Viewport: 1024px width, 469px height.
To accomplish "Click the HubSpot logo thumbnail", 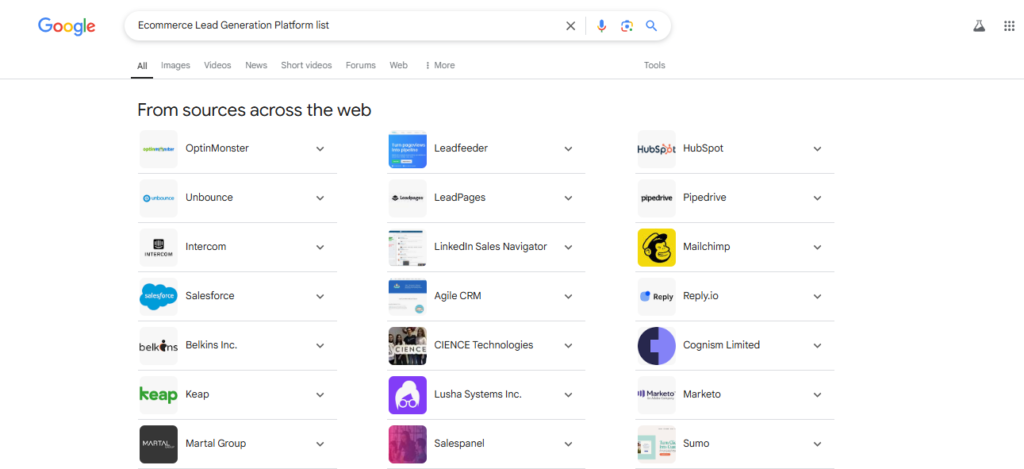I will pos(656,149).
